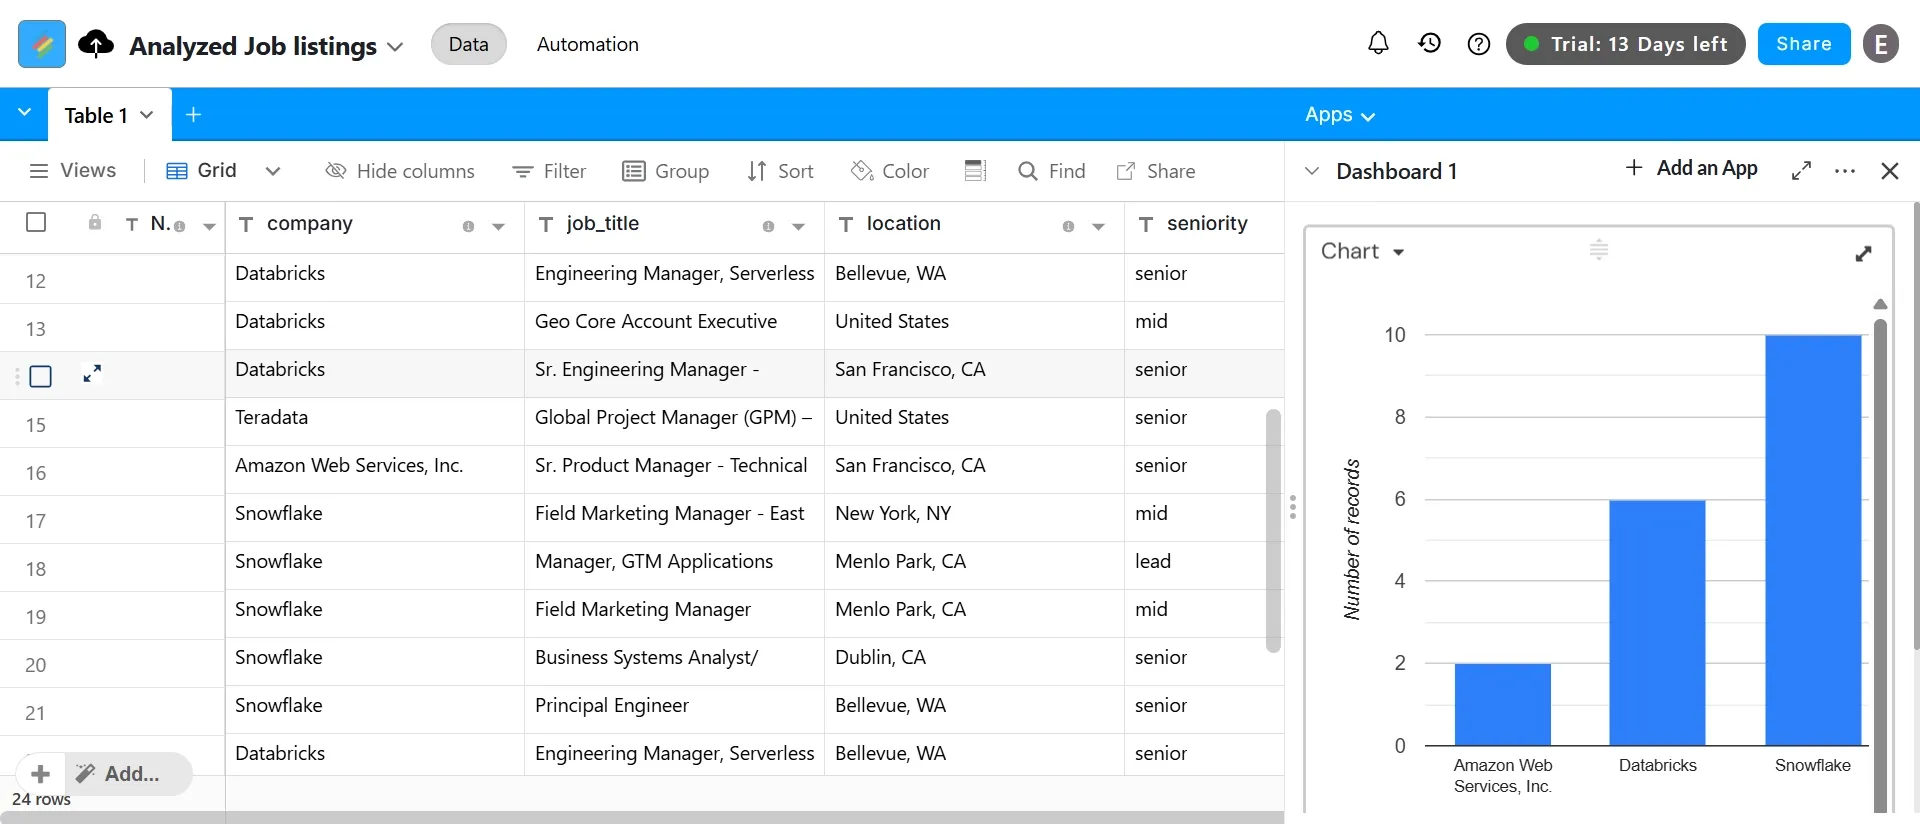Expand dashboard to fullscreen
Image resolution: width=1920 pixels, height=824 pixels.
click(1801, 171)
